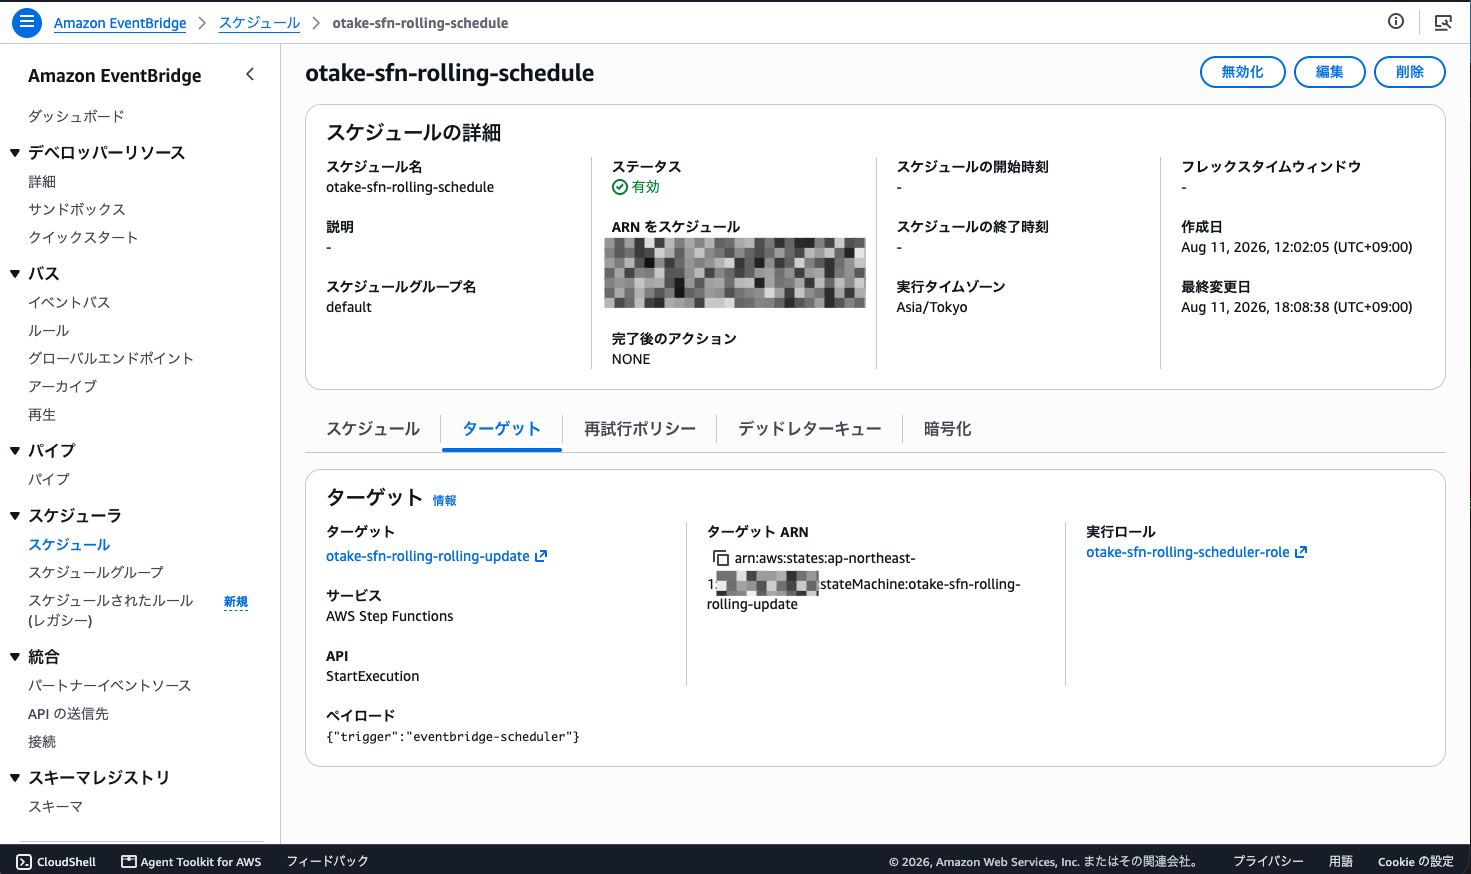Screen dimensions: 1471x874
Task: Collapse the Amazon EventBridge sidebar
Action: coord(250,74)
